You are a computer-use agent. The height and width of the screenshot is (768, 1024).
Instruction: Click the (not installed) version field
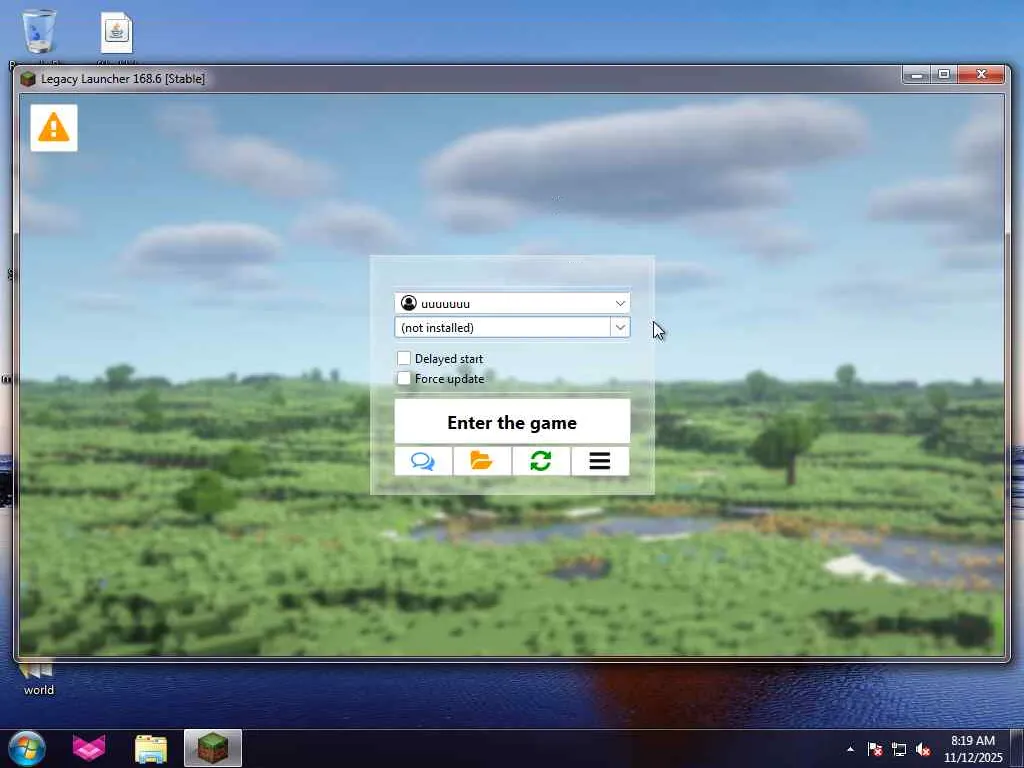502,327
